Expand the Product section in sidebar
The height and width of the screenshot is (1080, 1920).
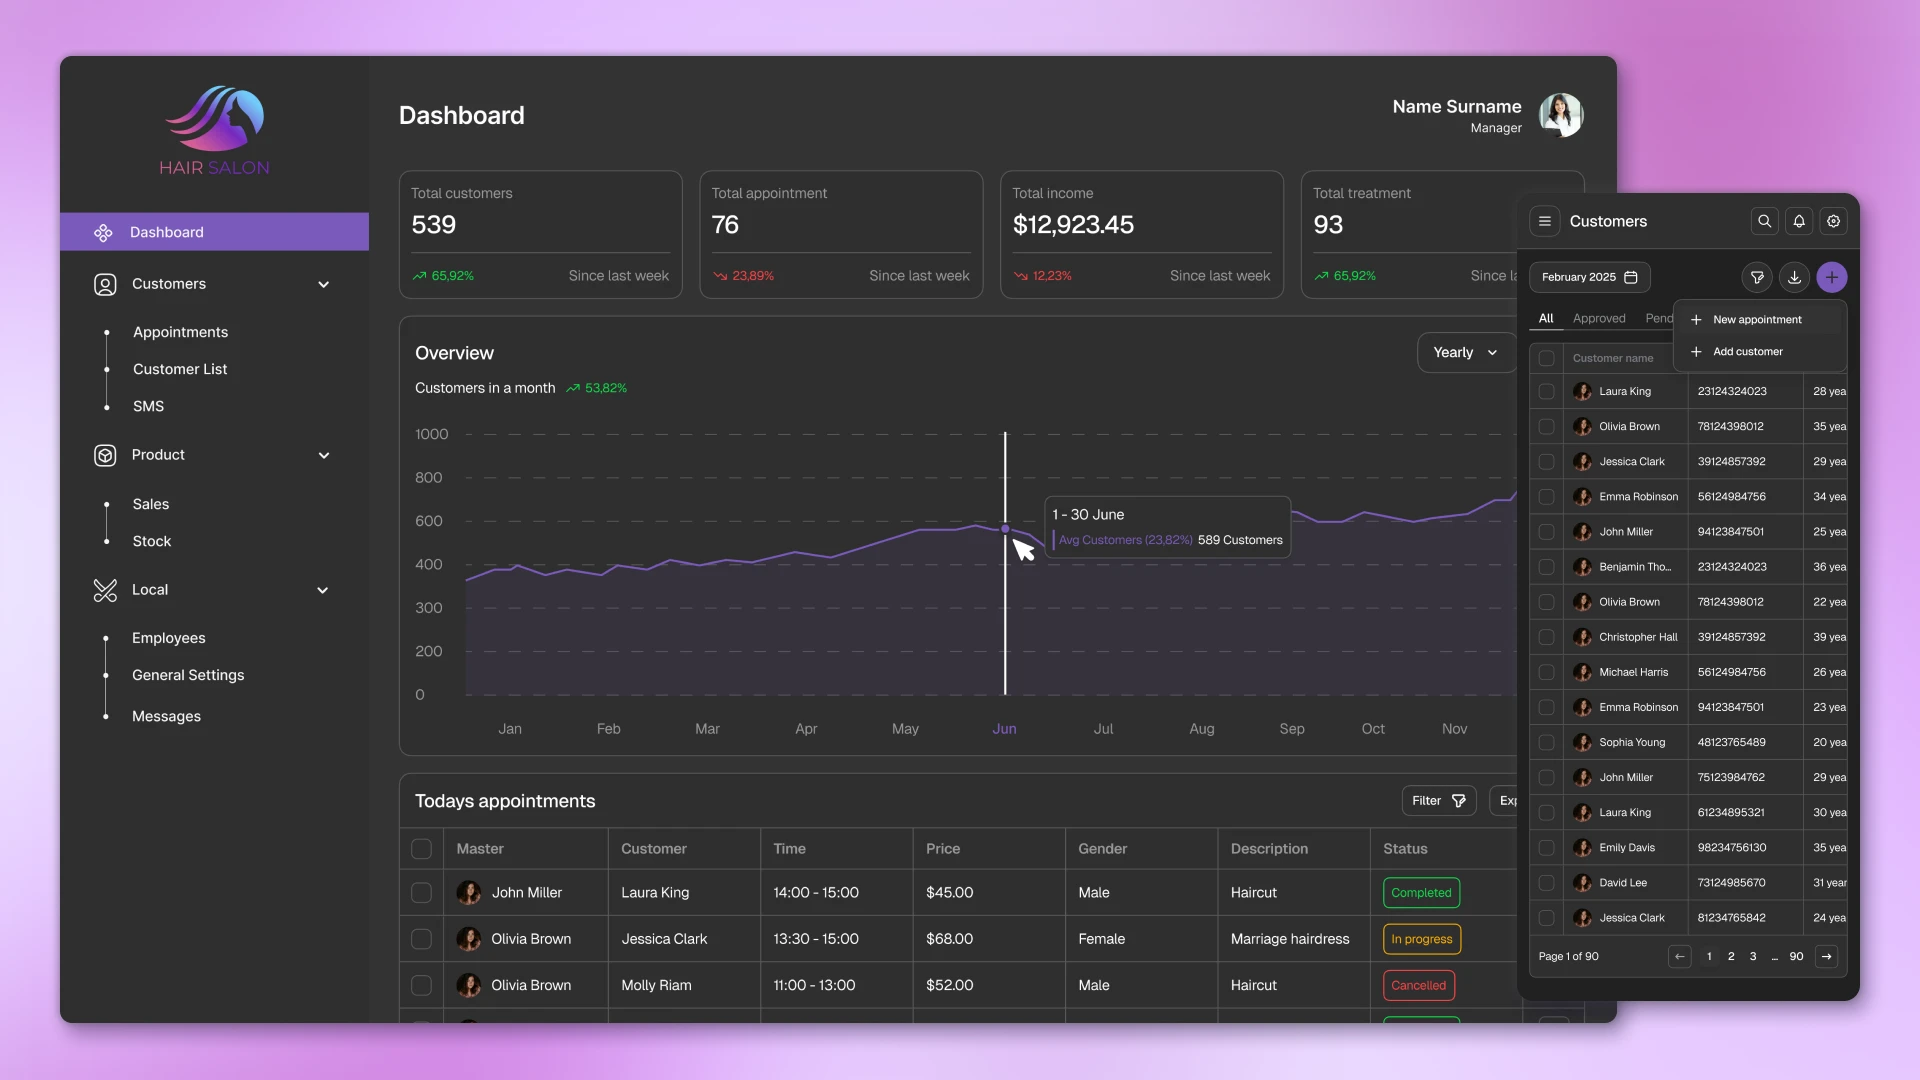tap(324, 455)
